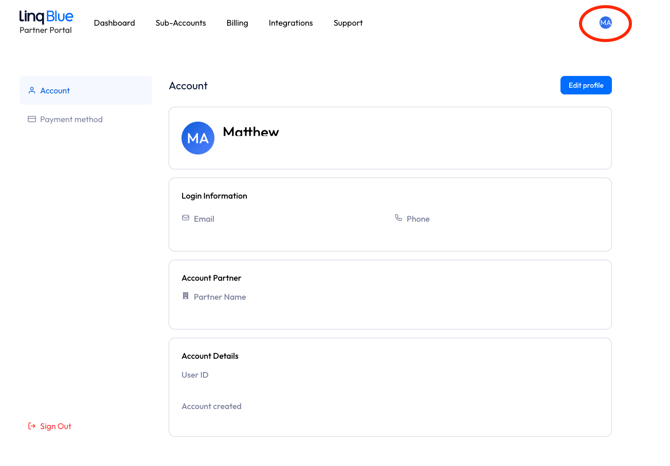Open the Integrations page
This screenshot has height=466, width=670.
point(290,23)
